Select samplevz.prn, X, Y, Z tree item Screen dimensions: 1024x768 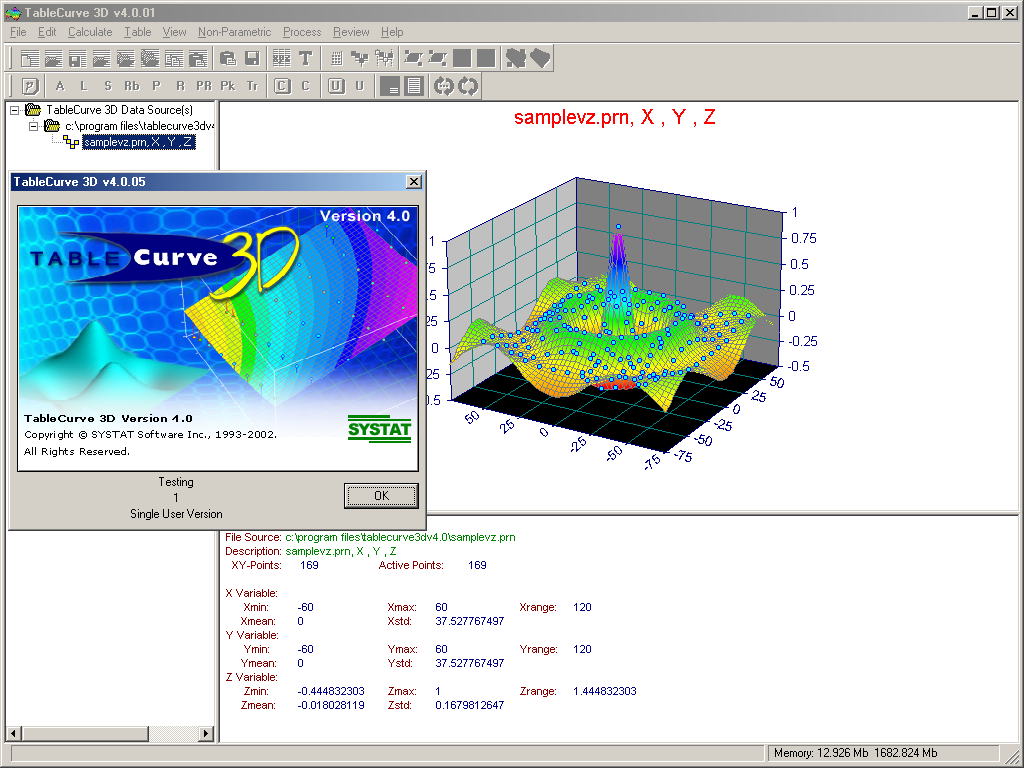(138, 142)
